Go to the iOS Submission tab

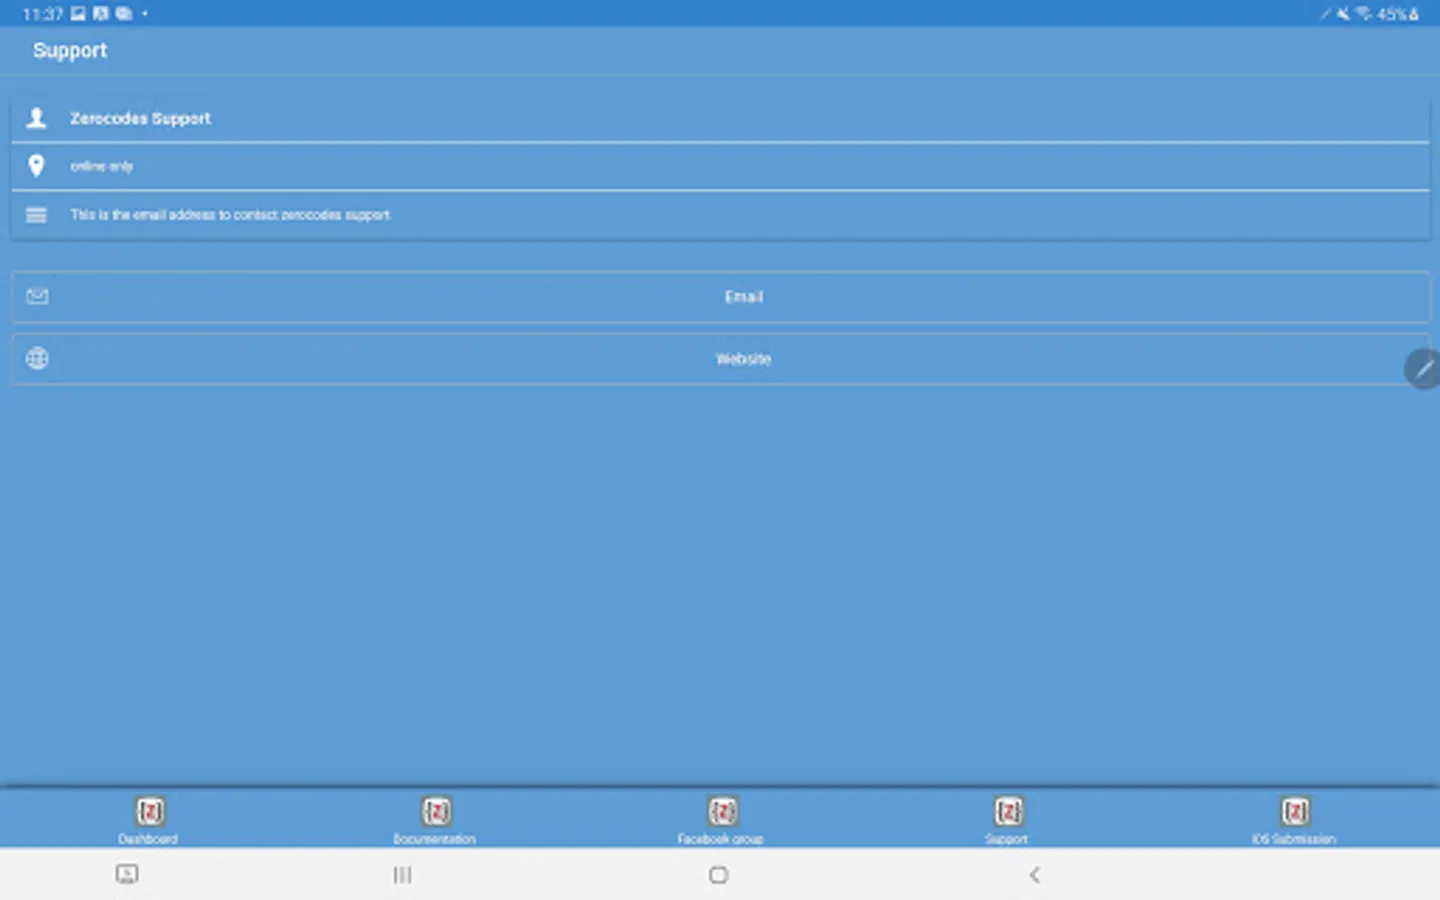(x=1294, y=819)
